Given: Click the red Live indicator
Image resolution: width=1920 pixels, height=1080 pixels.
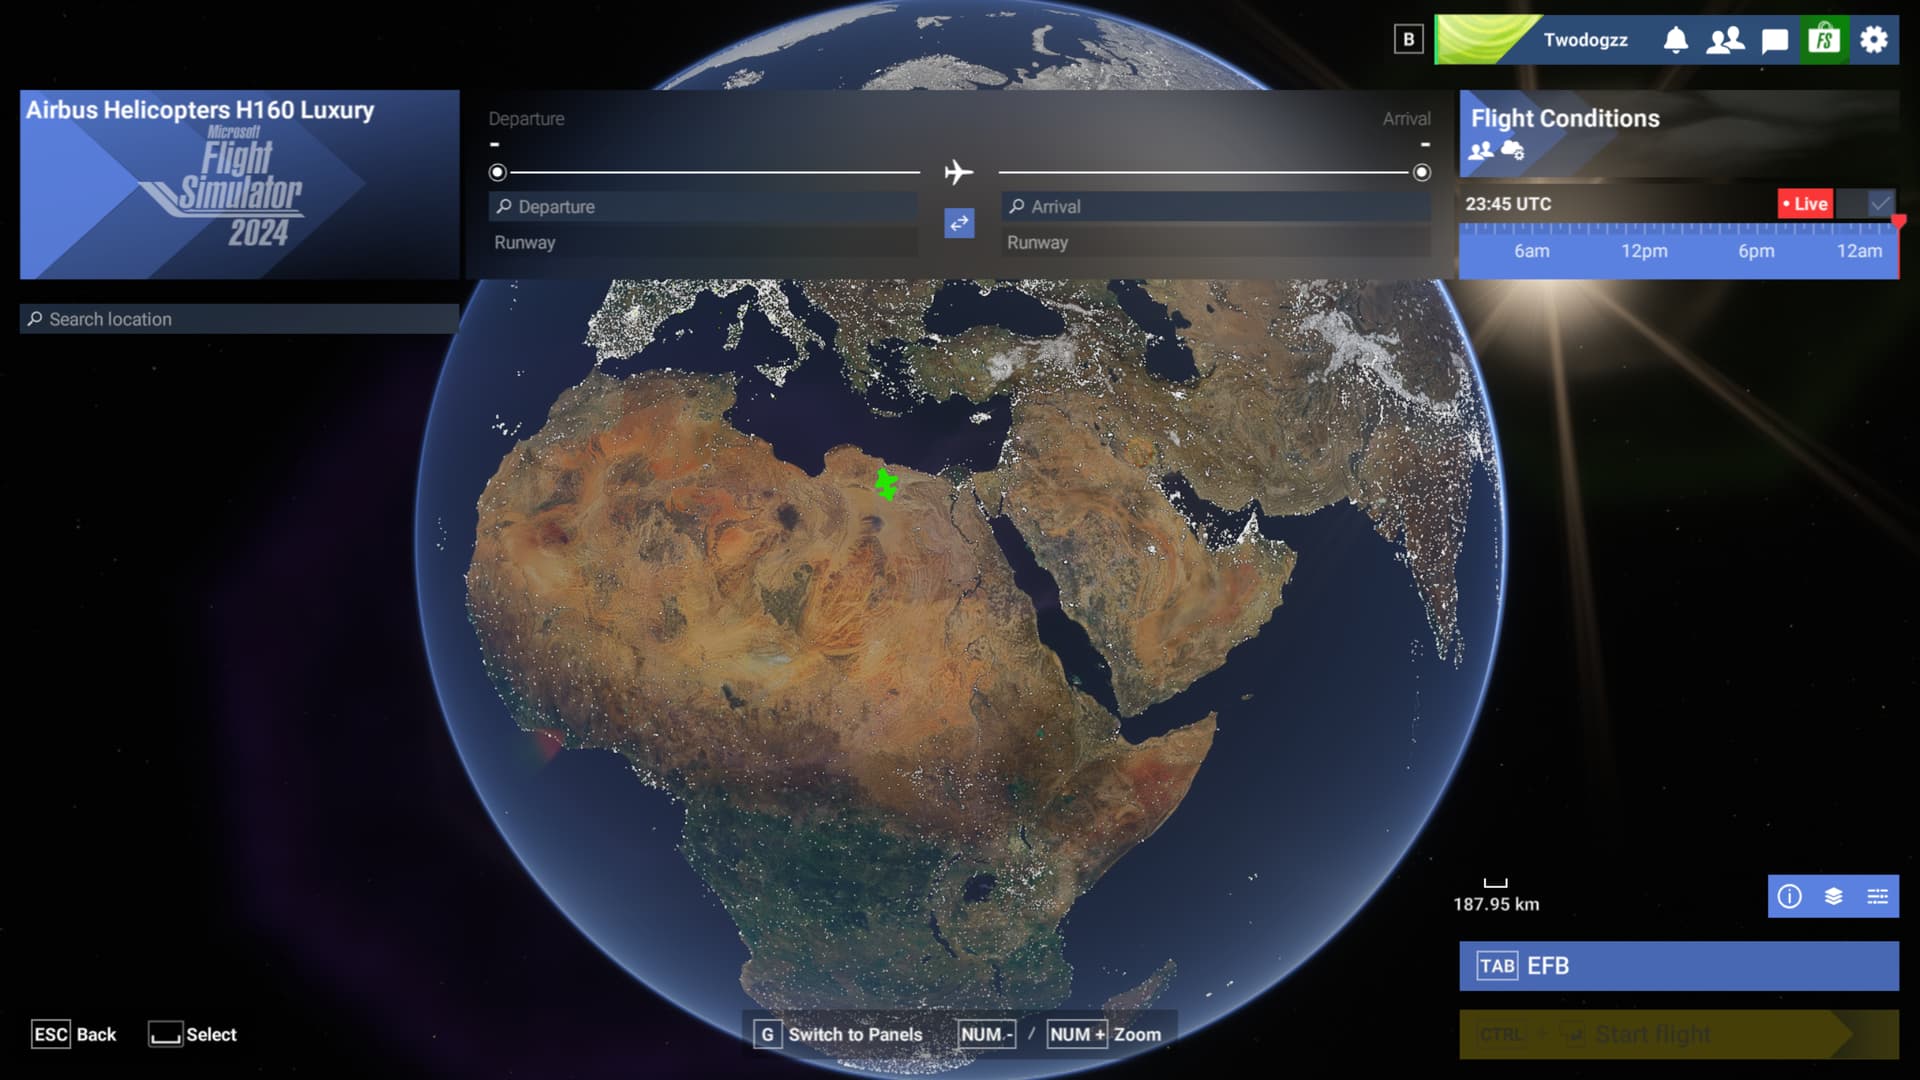Looking at the screenshot, I should point(1805,204).
